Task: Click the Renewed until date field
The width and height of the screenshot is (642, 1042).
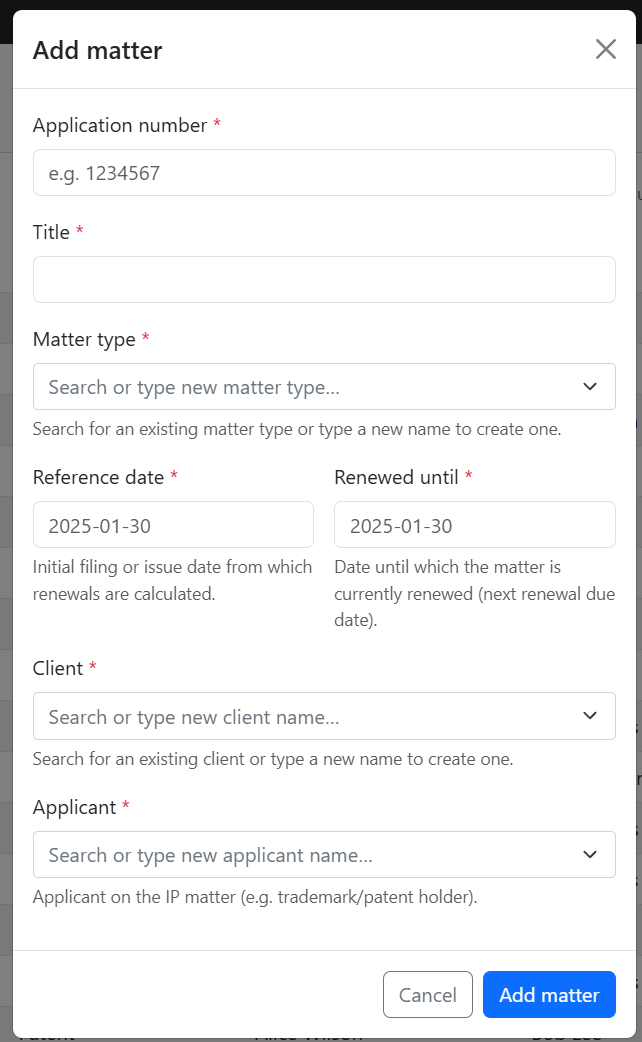Action: pyautogui.click(x=474, y=525)
